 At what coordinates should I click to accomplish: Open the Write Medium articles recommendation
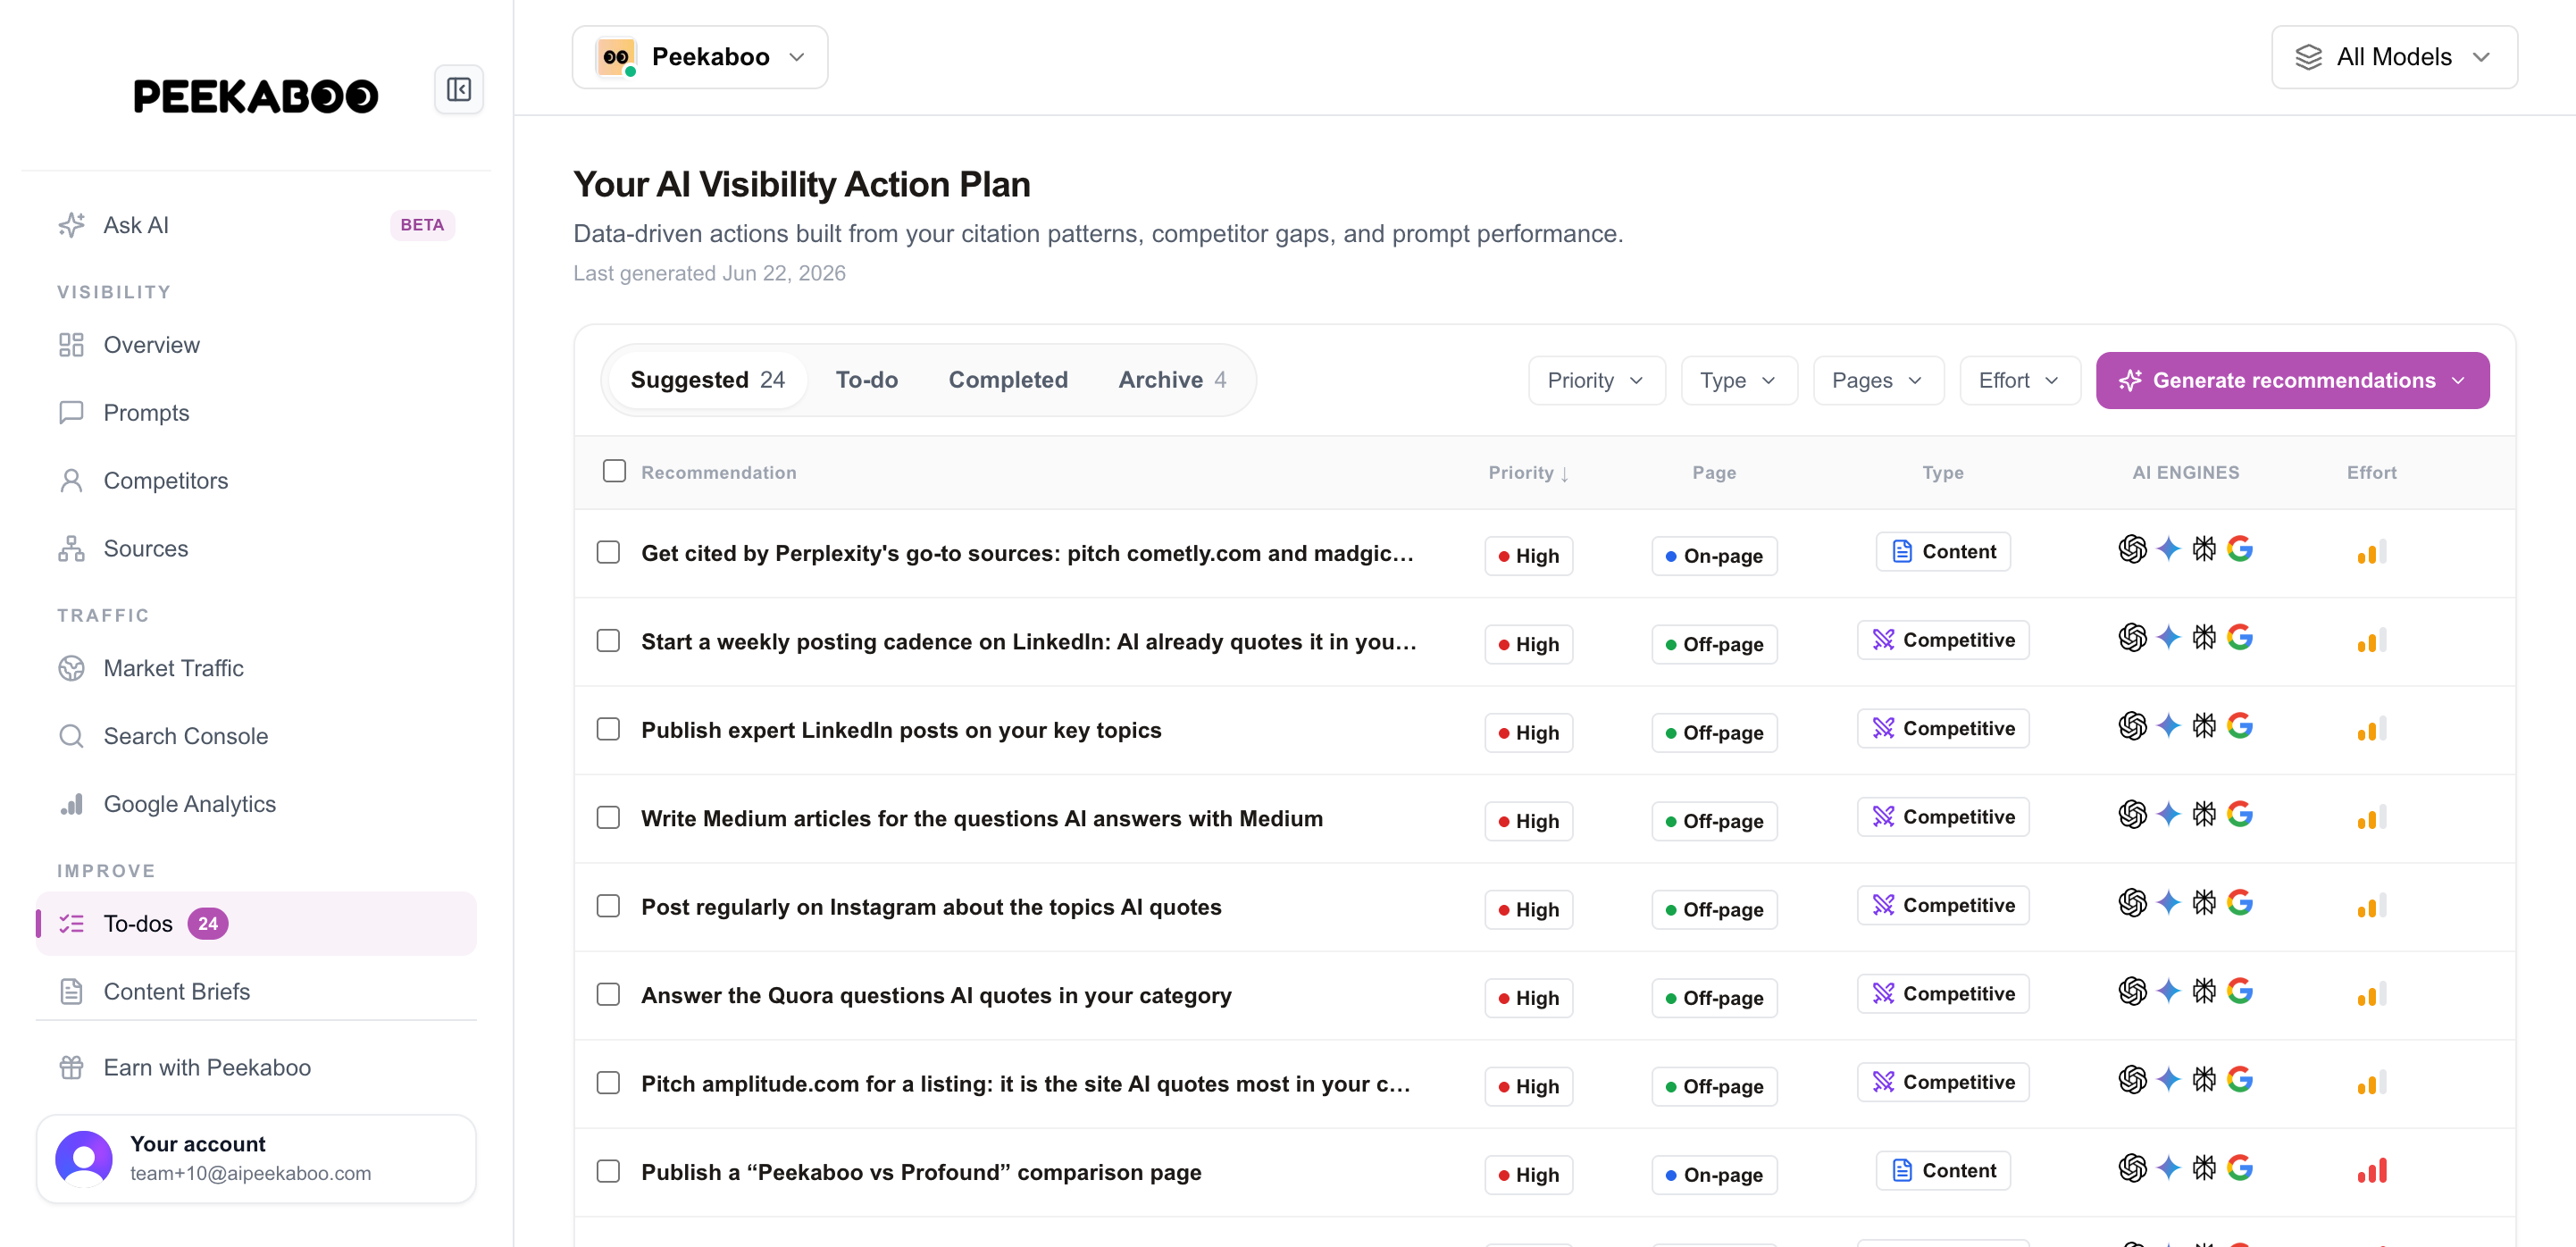tap(982, 819)
